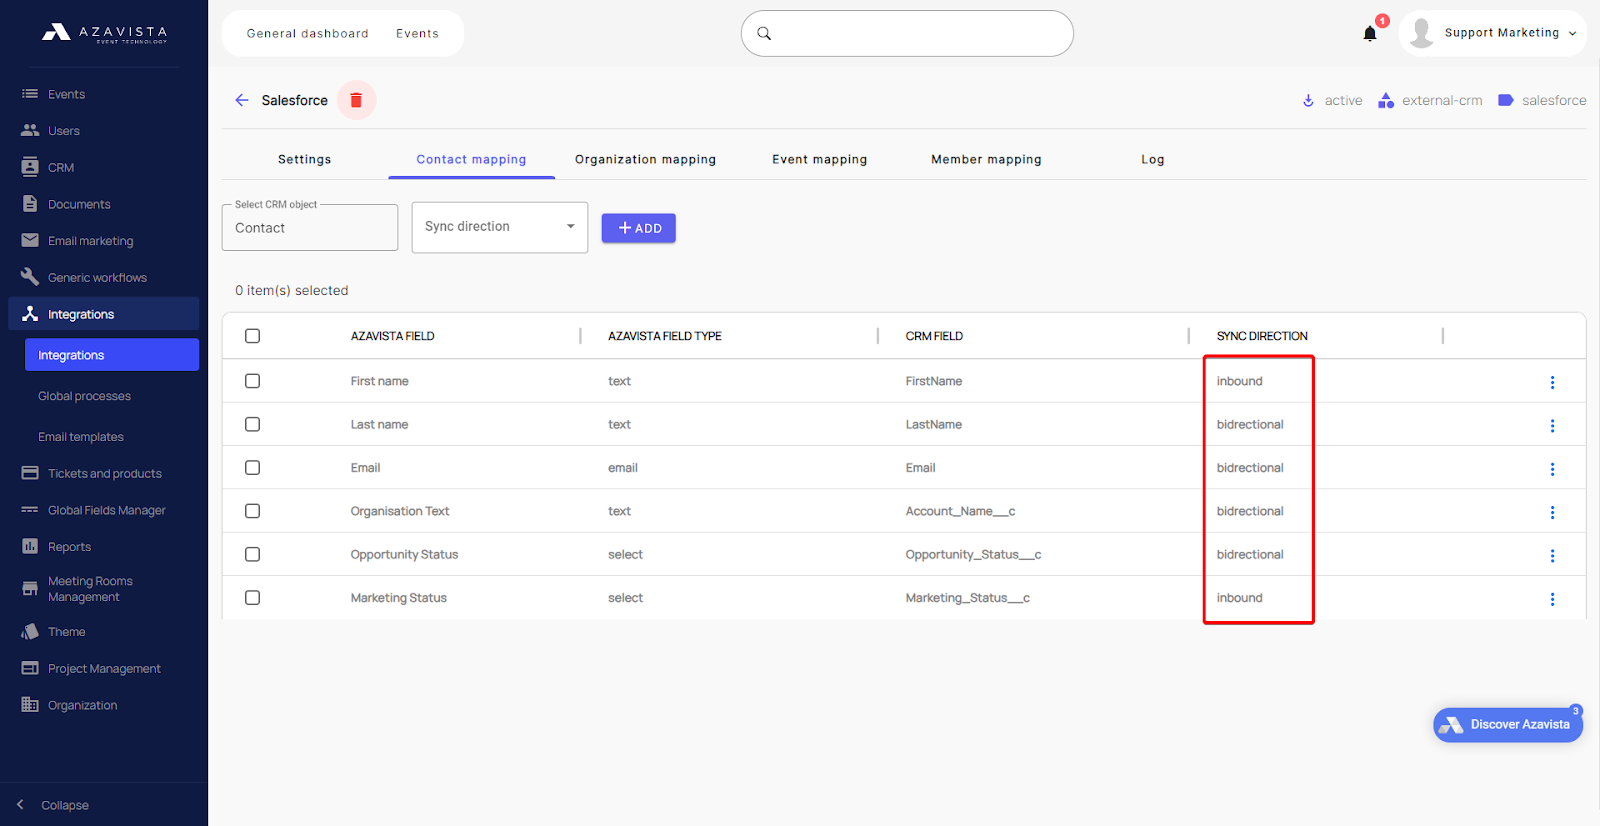The height and width of the screenshot is (826, 1600).
Task: Go back using the Salesforce arrow
Action: (x=242, y=100)
